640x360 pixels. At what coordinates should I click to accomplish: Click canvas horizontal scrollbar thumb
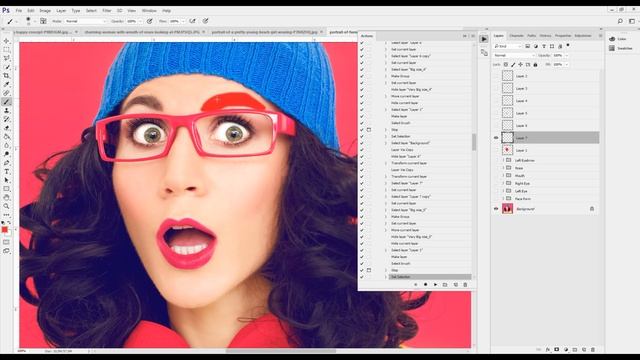pyautogui.click(x=281, y=351)
